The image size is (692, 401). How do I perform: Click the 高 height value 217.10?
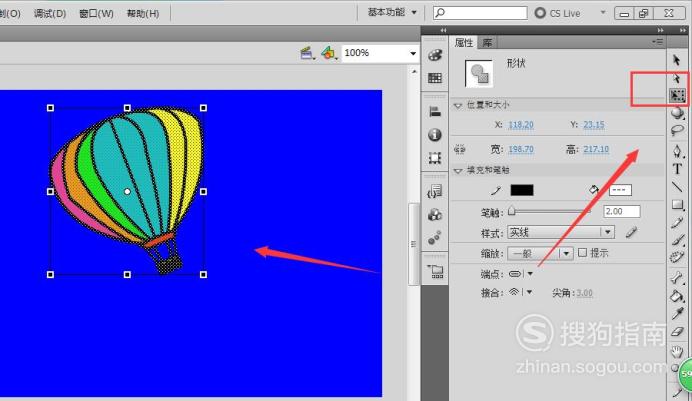(596, 149)
